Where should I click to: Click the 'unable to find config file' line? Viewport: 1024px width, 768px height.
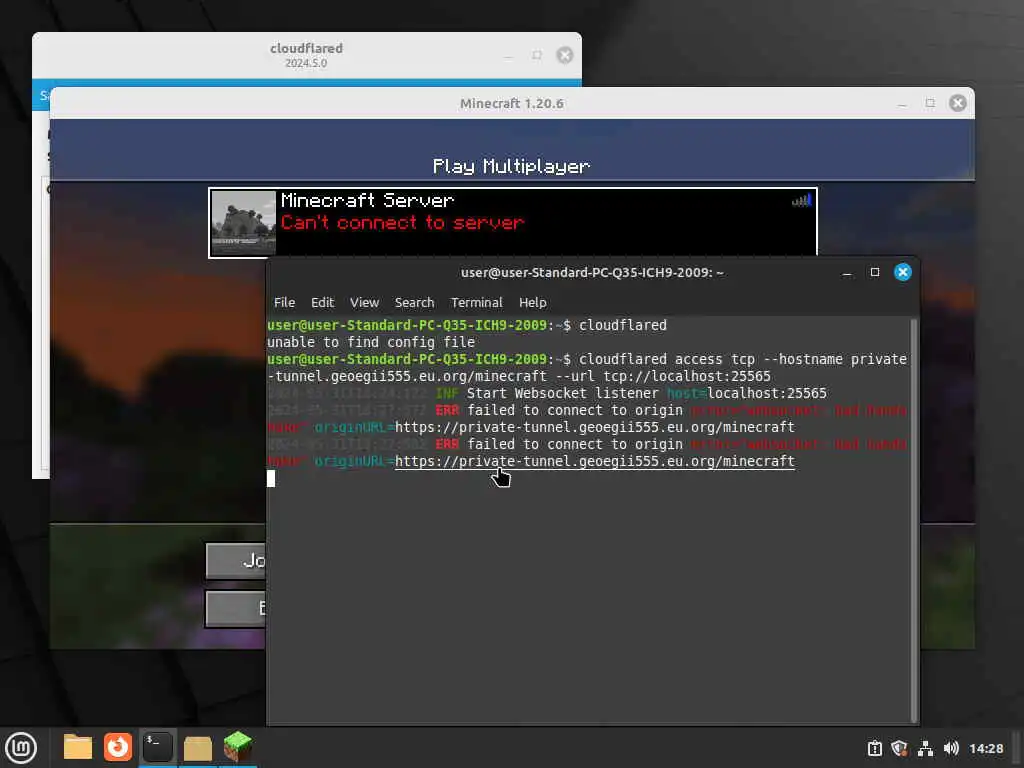pos(371,342)
